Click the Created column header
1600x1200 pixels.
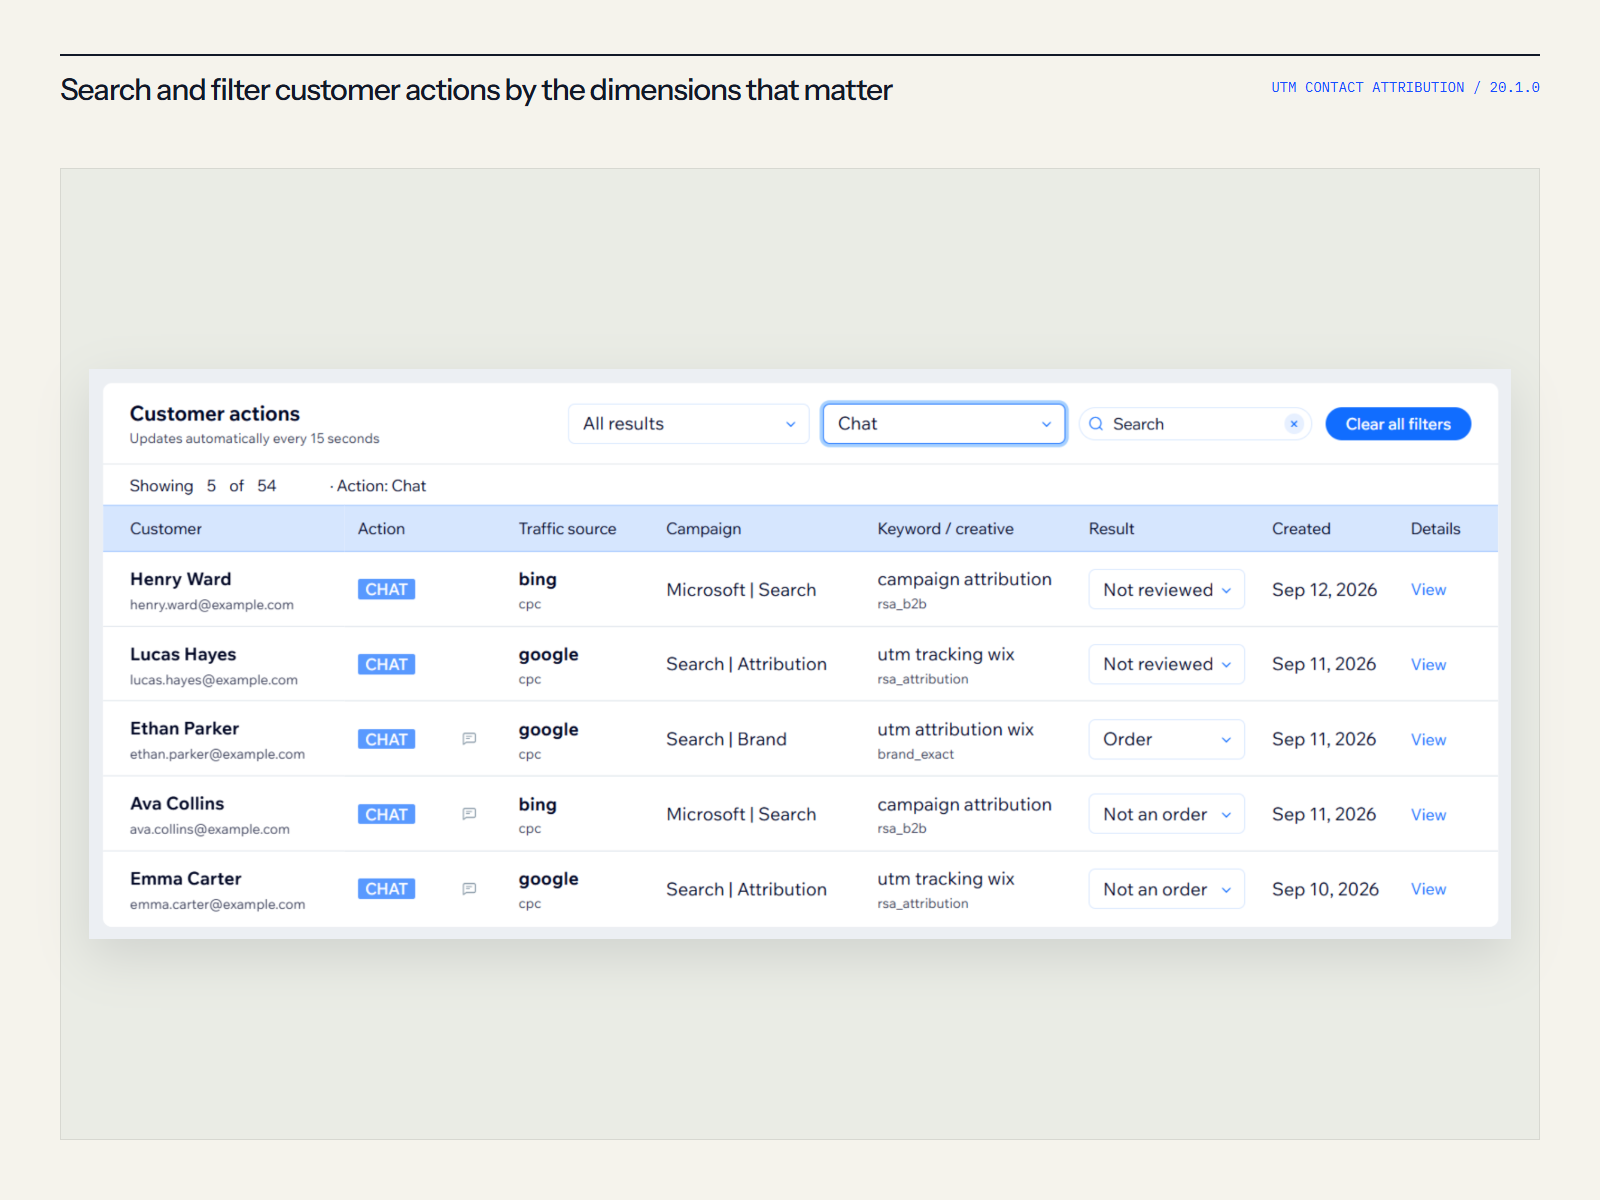pyautogui.click(x=1301, y=529)
